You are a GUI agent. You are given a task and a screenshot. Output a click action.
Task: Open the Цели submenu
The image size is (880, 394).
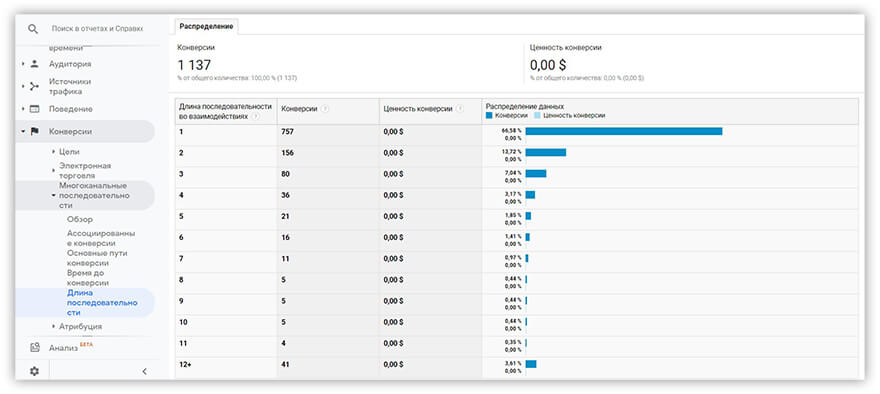[69, 152]
